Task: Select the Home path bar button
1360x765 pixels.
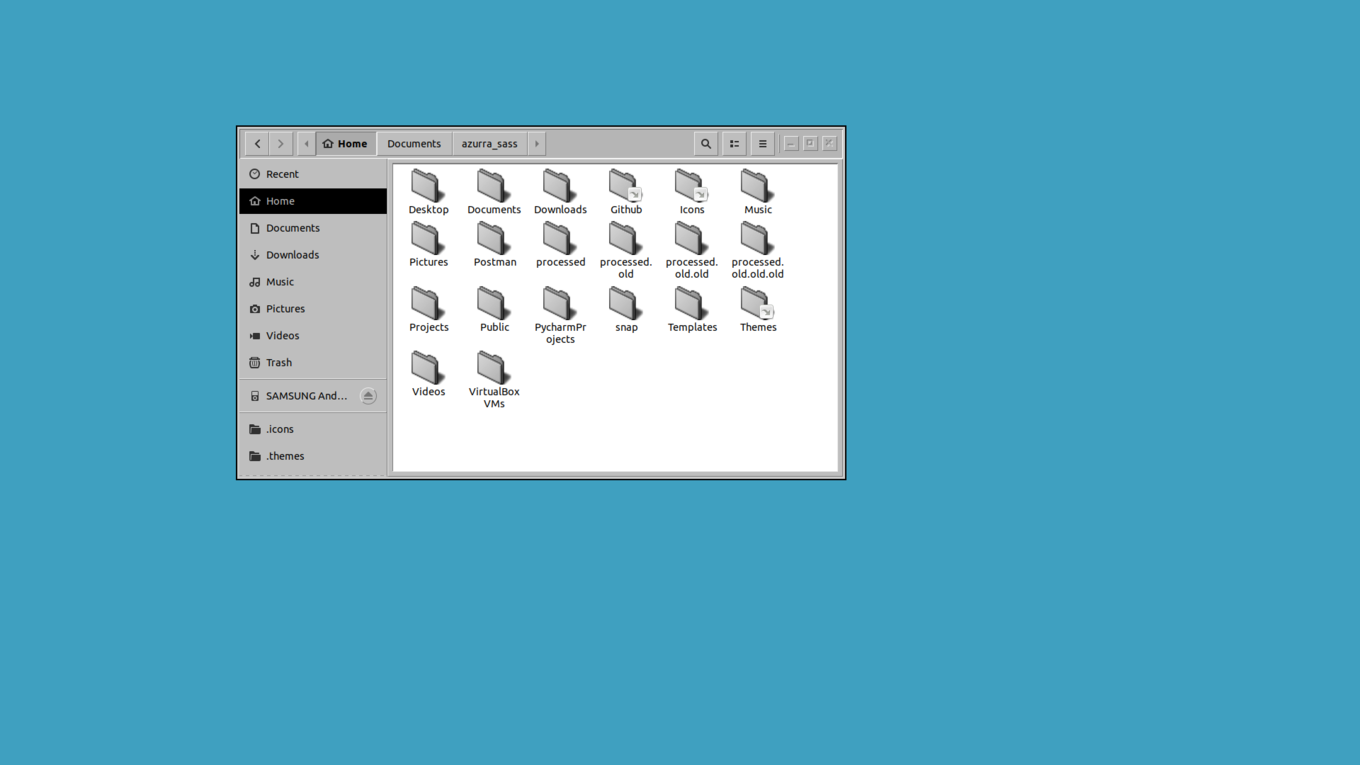Action: [346, 144]
